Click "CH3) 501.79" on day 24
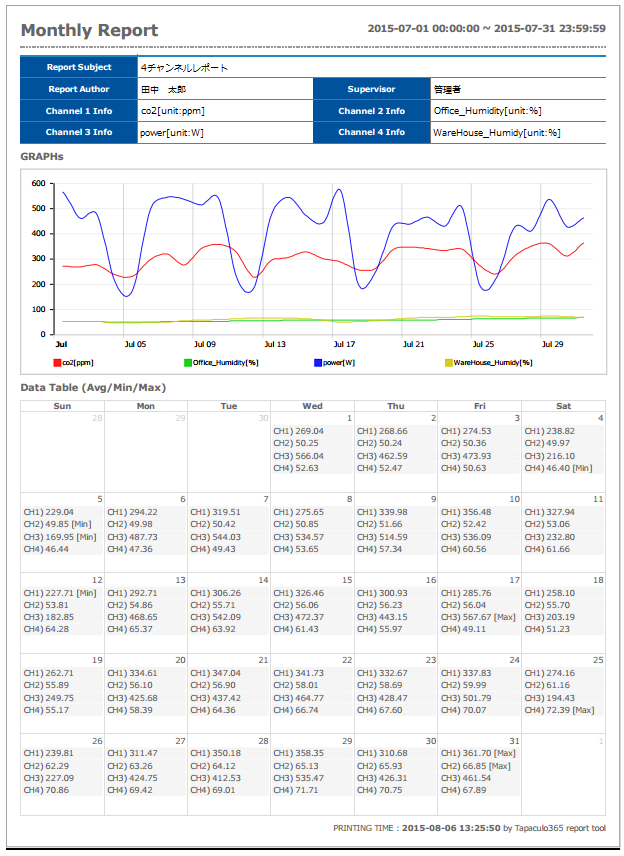The height and width of the screenshot is (856, 624). pyautogui.click(x=466, y=698)
